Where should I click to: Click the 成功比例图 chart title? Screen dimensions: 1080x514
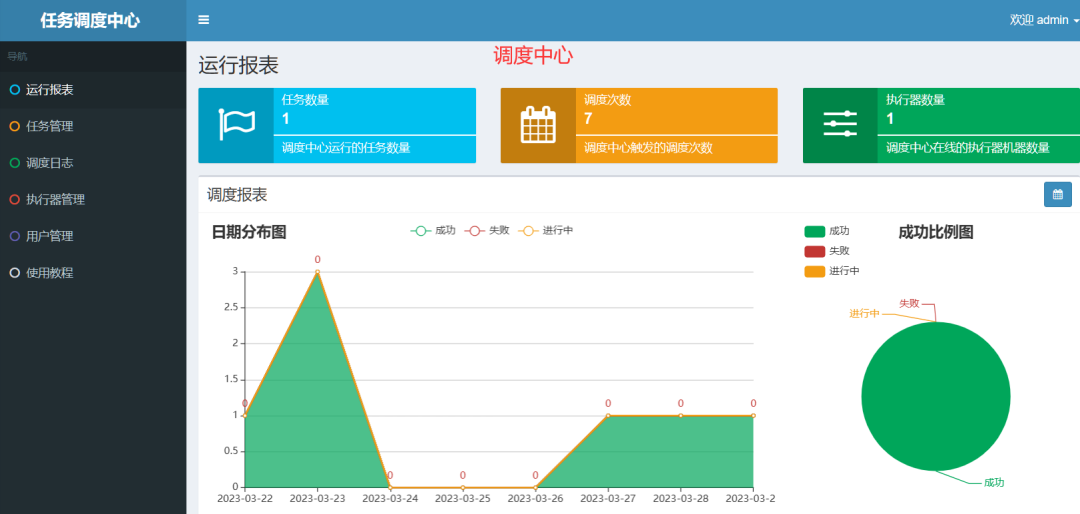click(x=936, y=232)
